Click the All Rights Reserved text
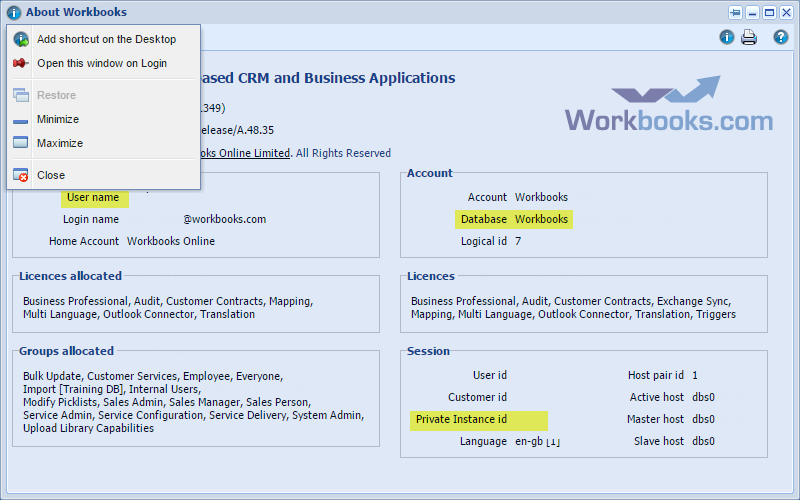This screenshot has height=500, width=800. coord(343,153)
